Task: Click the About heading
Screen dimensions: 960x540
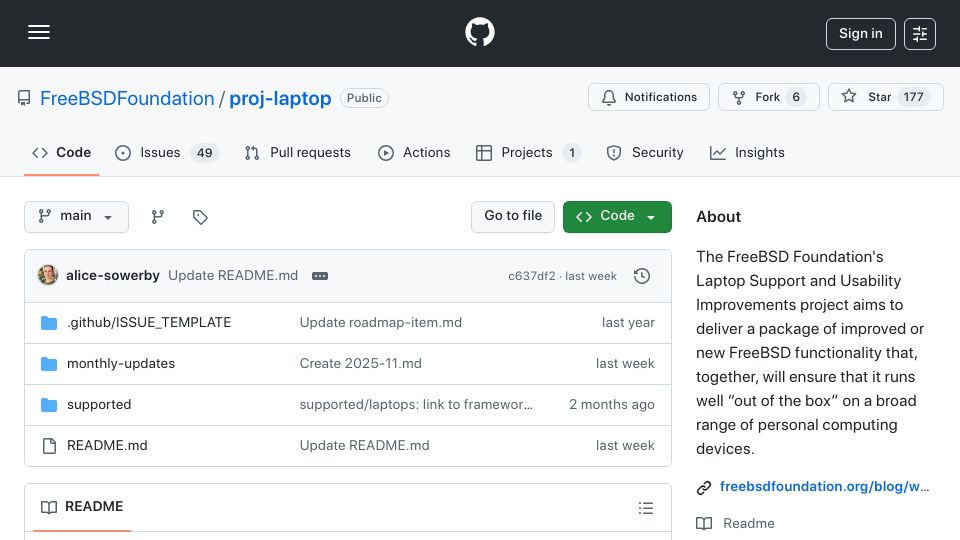Action: [x=718, y=217]
